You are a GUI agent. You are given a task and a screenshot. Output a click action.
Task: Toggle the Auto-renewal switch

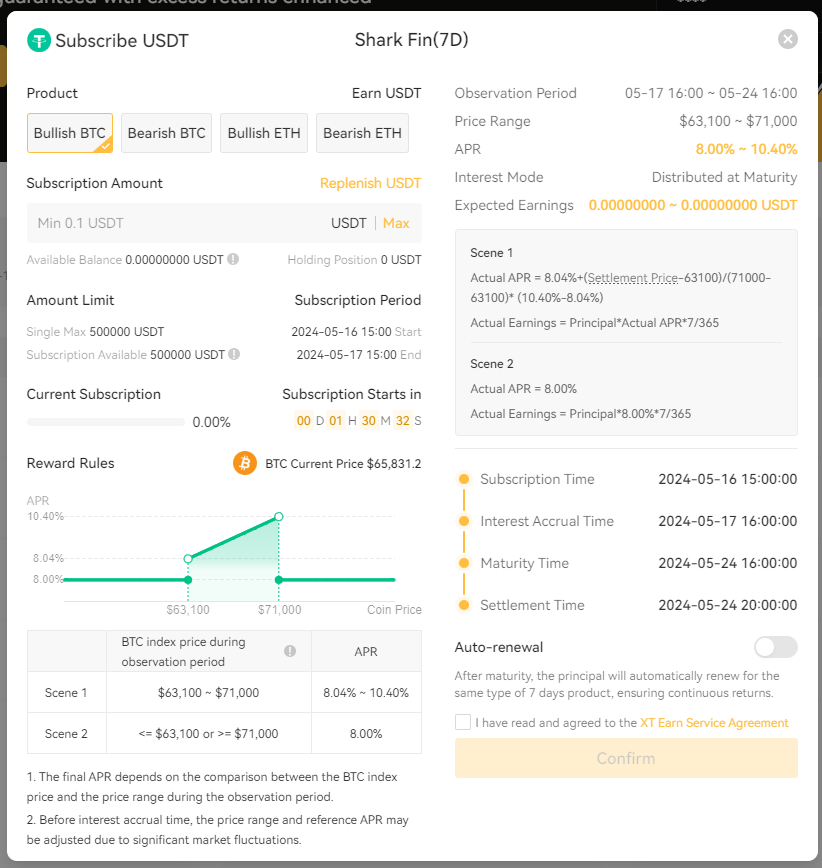click(776, 647)
